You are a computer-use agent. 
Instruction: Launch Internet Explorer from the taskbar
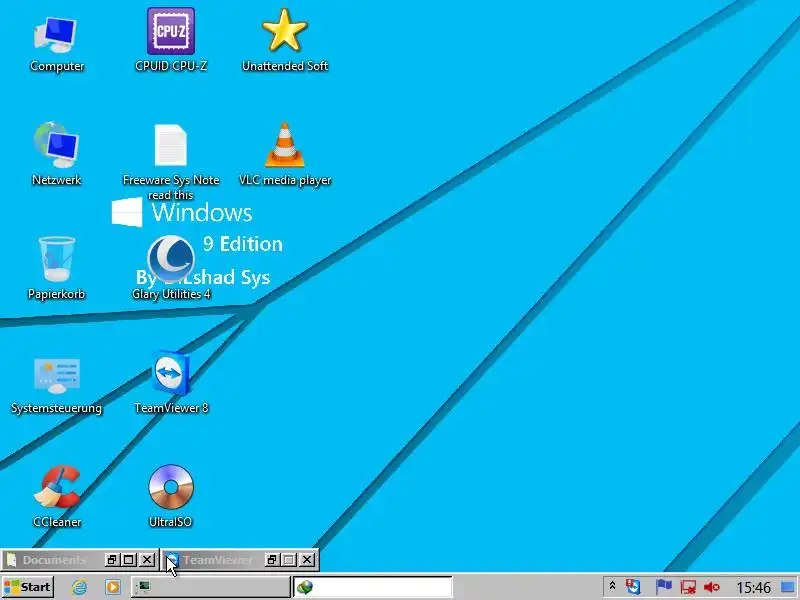pyautogui.click(x=79, y=587)
